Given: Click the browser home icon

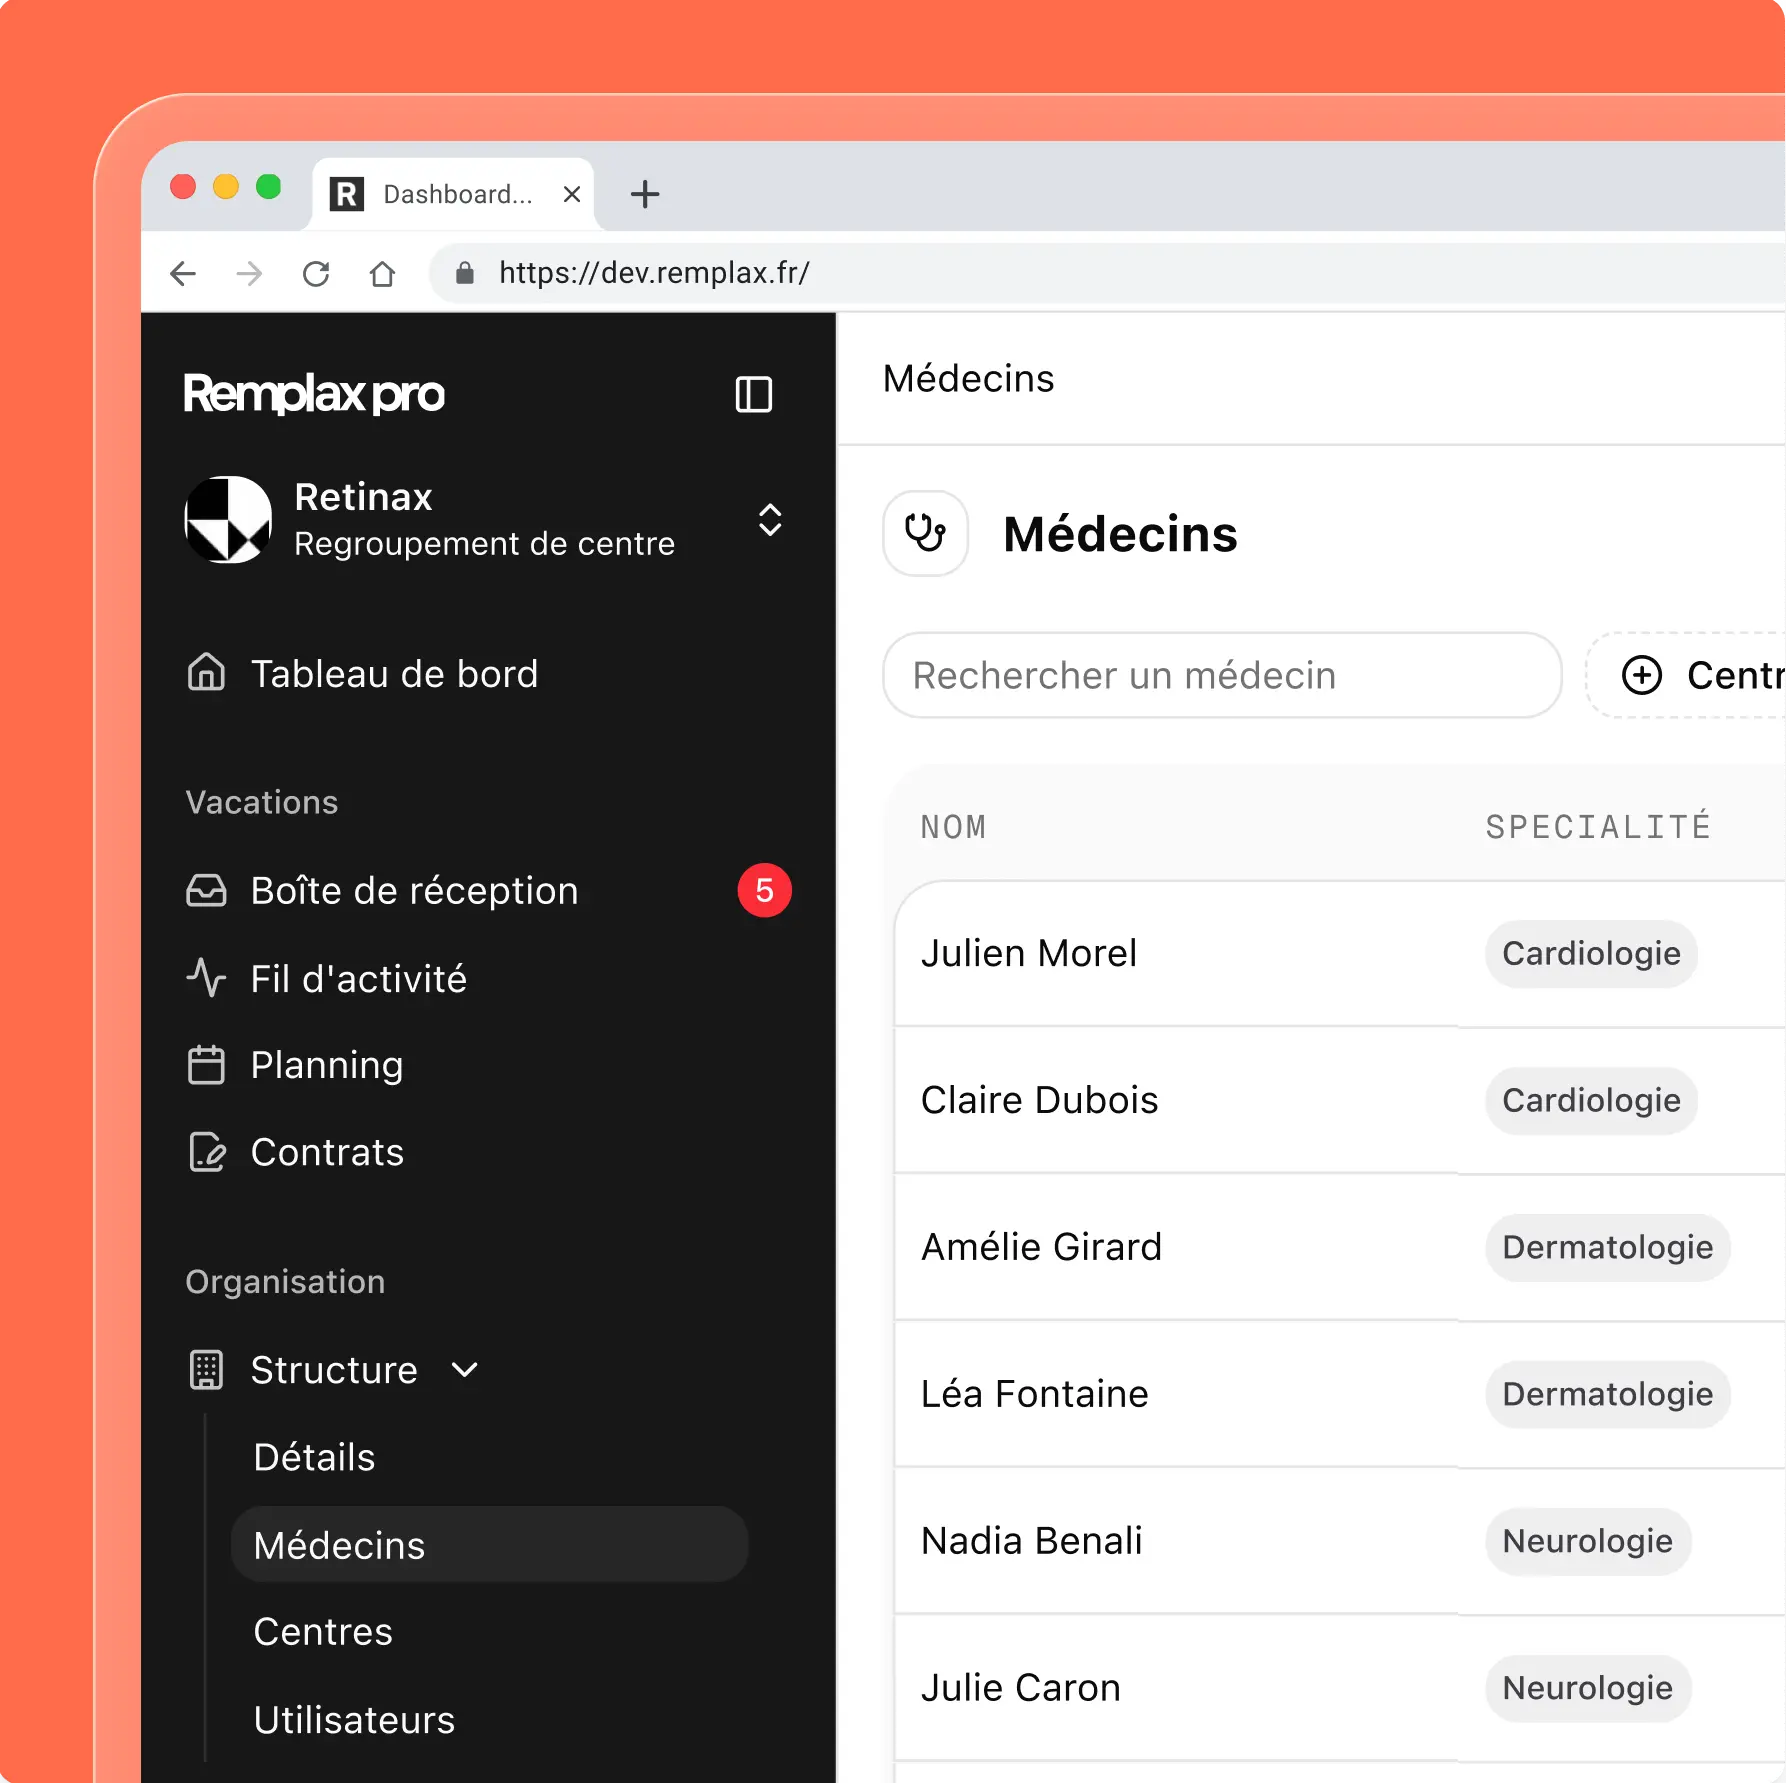Looking at the screenshot, I should coord(382,273).
